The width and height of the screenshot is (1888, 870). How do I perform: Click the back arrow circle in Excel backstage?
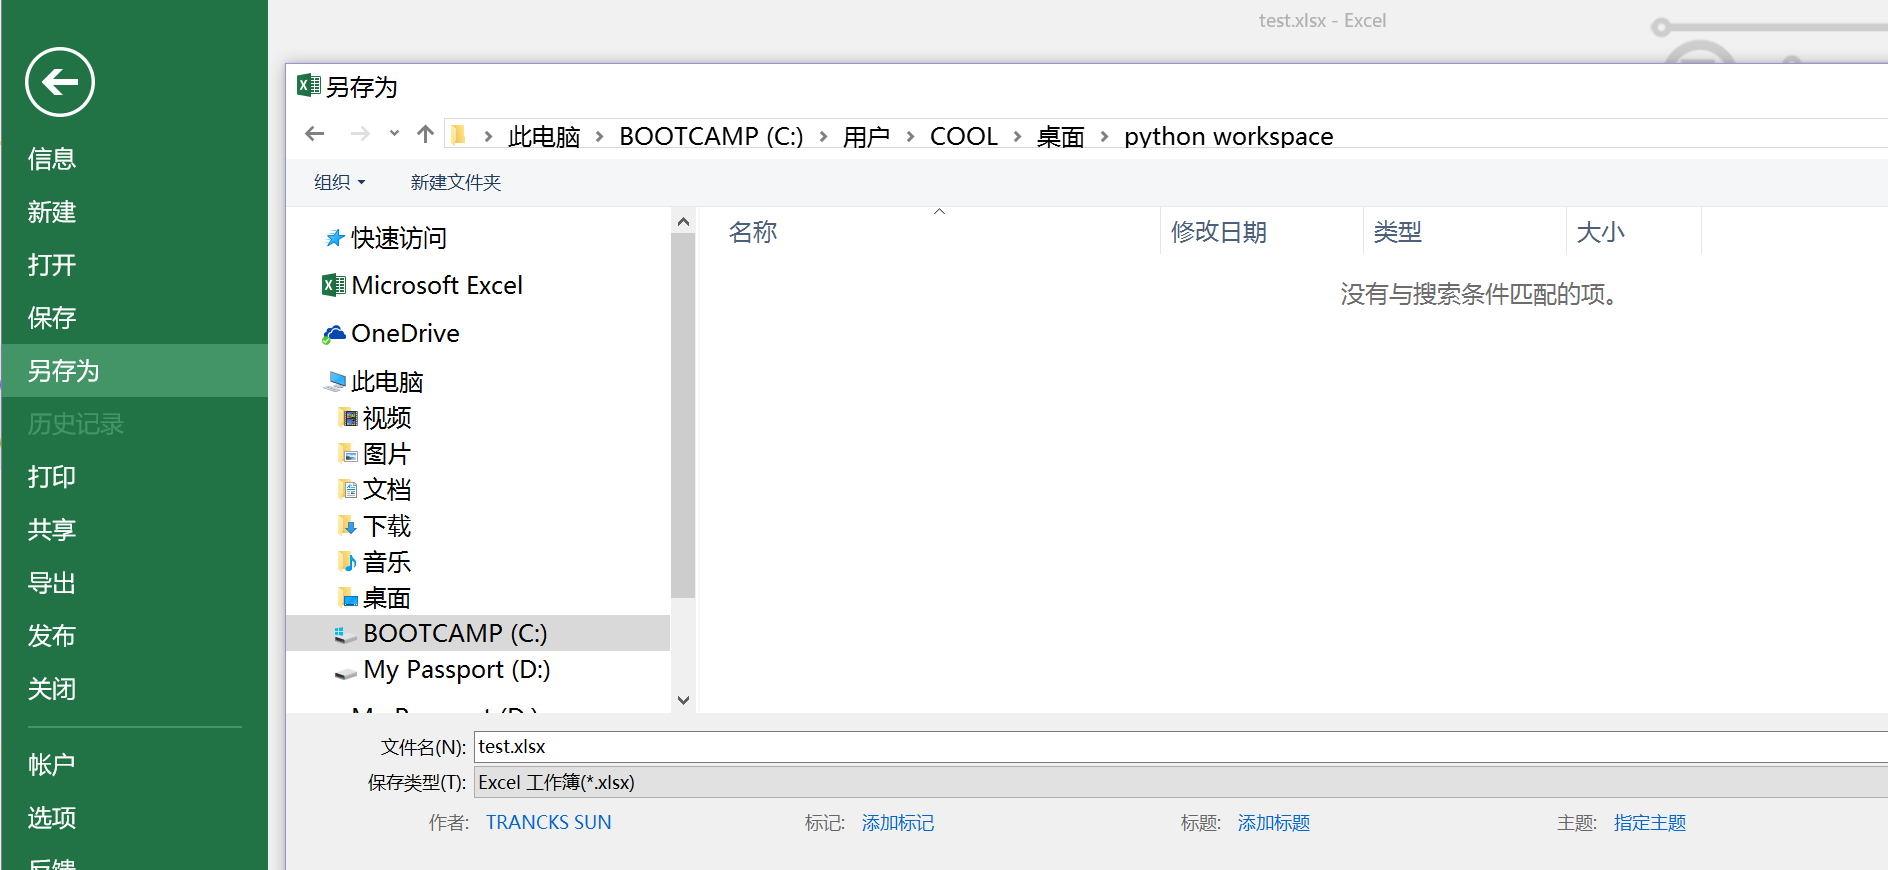60,82
